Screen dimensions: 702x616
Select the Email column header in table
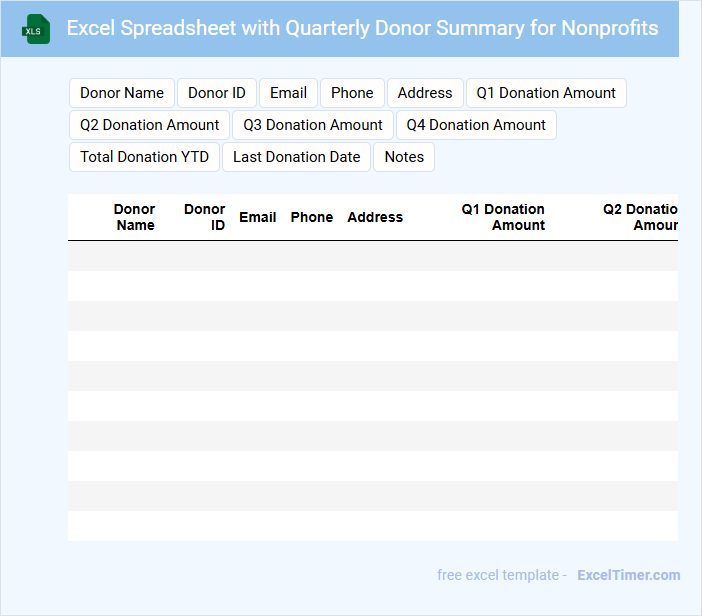(258, 217)
